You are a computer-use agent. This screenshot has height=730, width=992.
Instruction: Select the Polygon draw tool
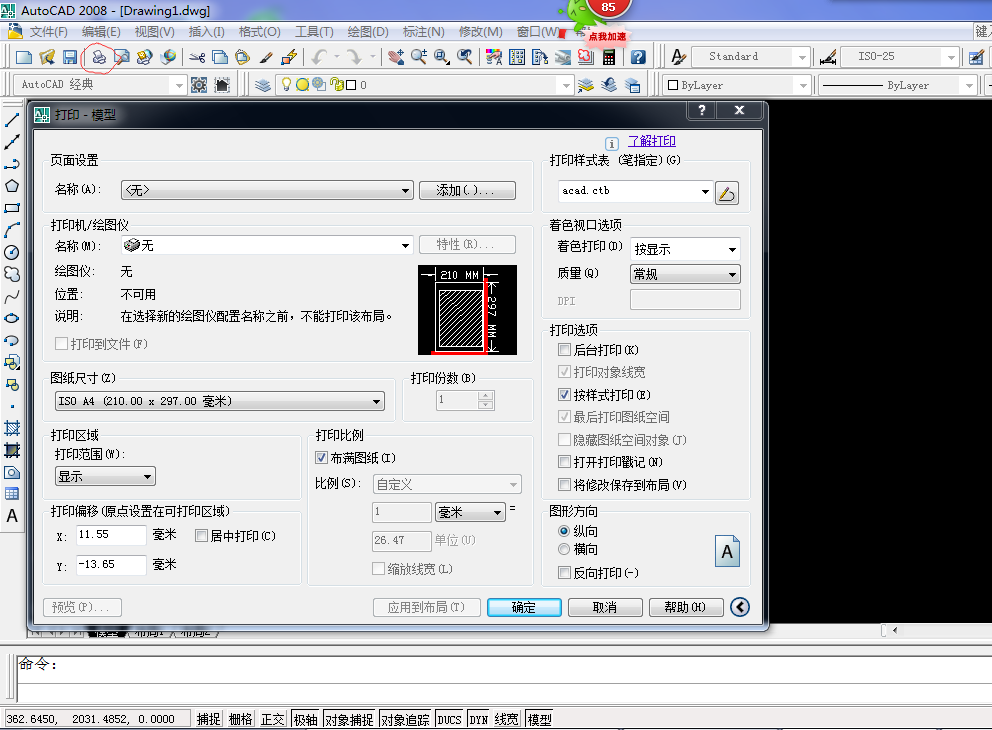[11, 186]
